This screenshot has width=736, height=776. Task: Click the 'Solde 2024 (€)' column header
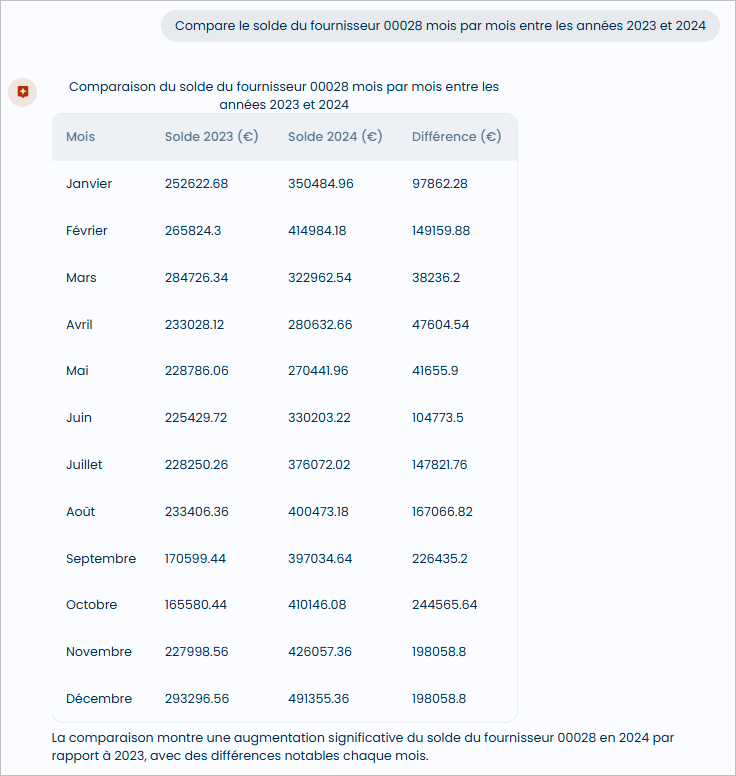click(x=335, y=137)
